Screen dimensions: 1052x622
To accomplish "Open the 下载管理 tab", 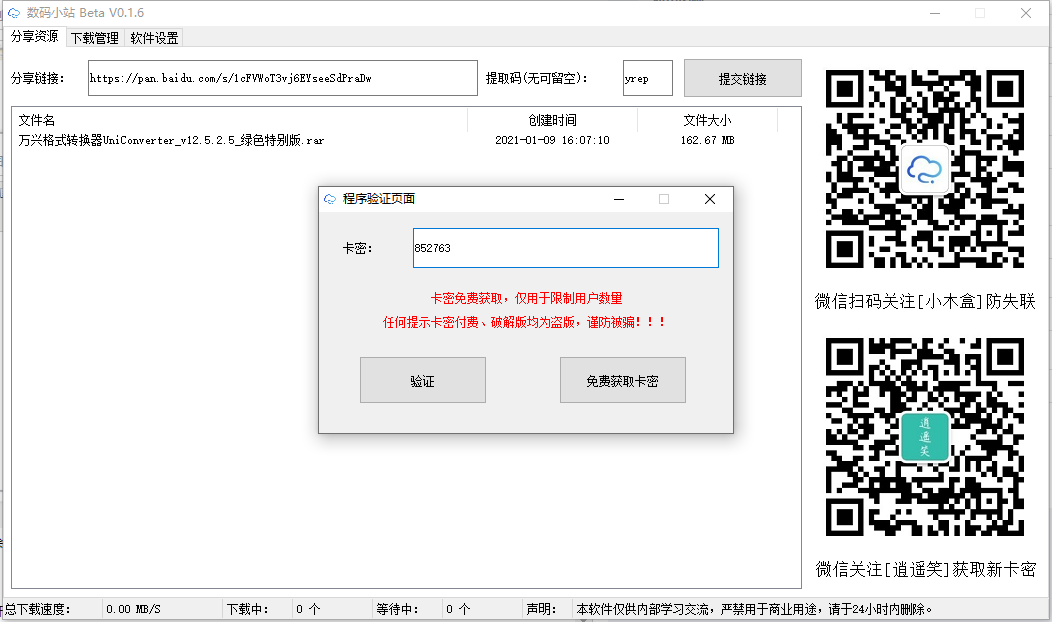I will pos(95,38).
